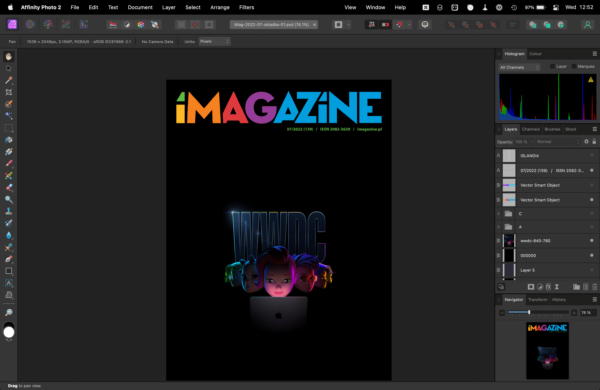Viewport: 600px width, 390px height.
Task: Select the Flood Fill bucket tool
Action: coord(9,140)
